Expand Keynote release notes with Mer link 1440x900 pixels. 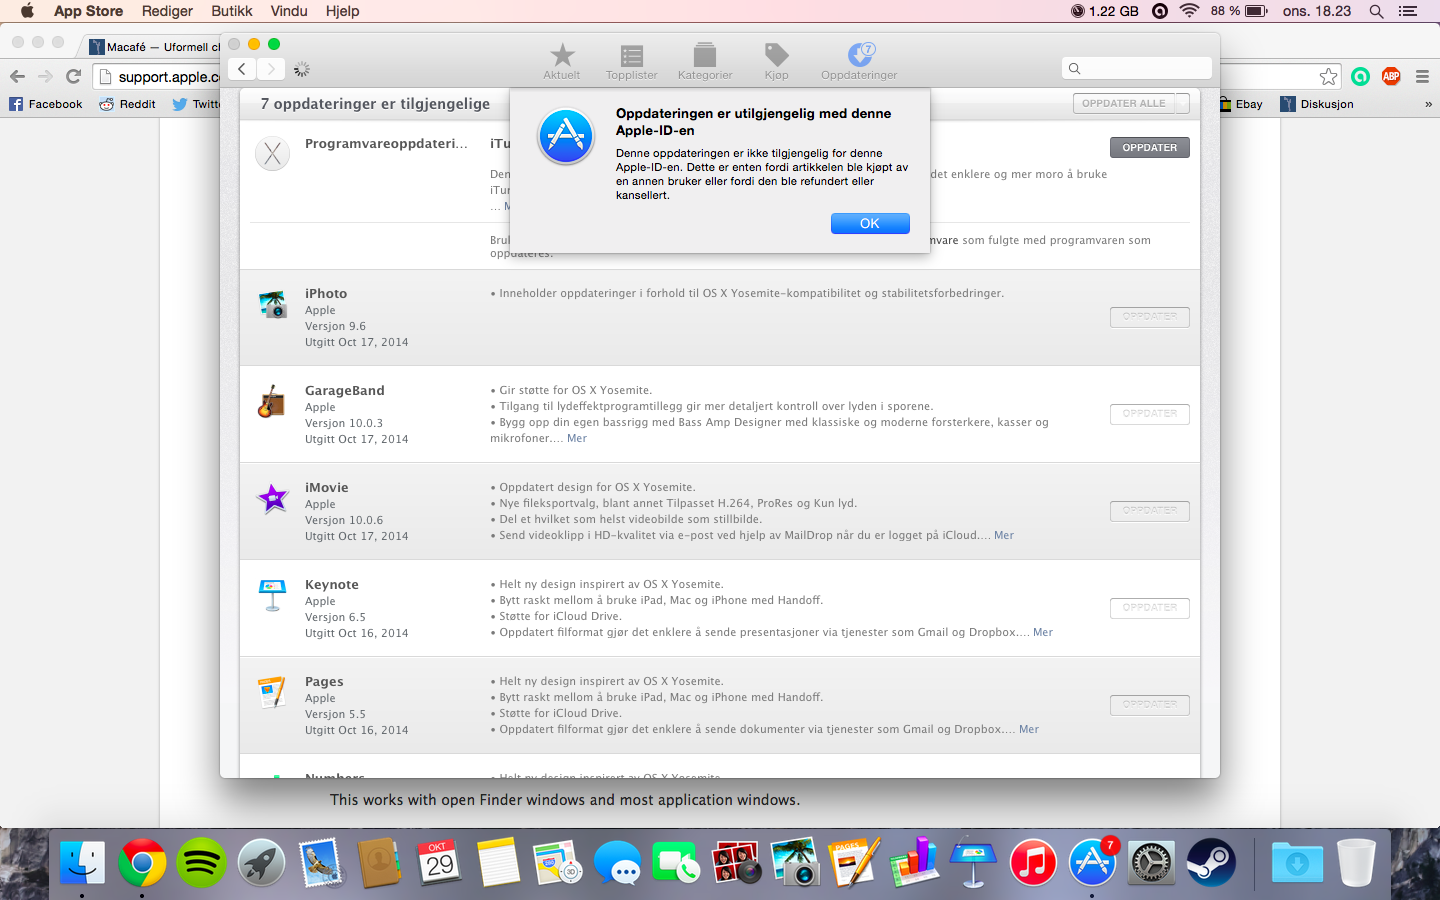(x=1043, y=632)
